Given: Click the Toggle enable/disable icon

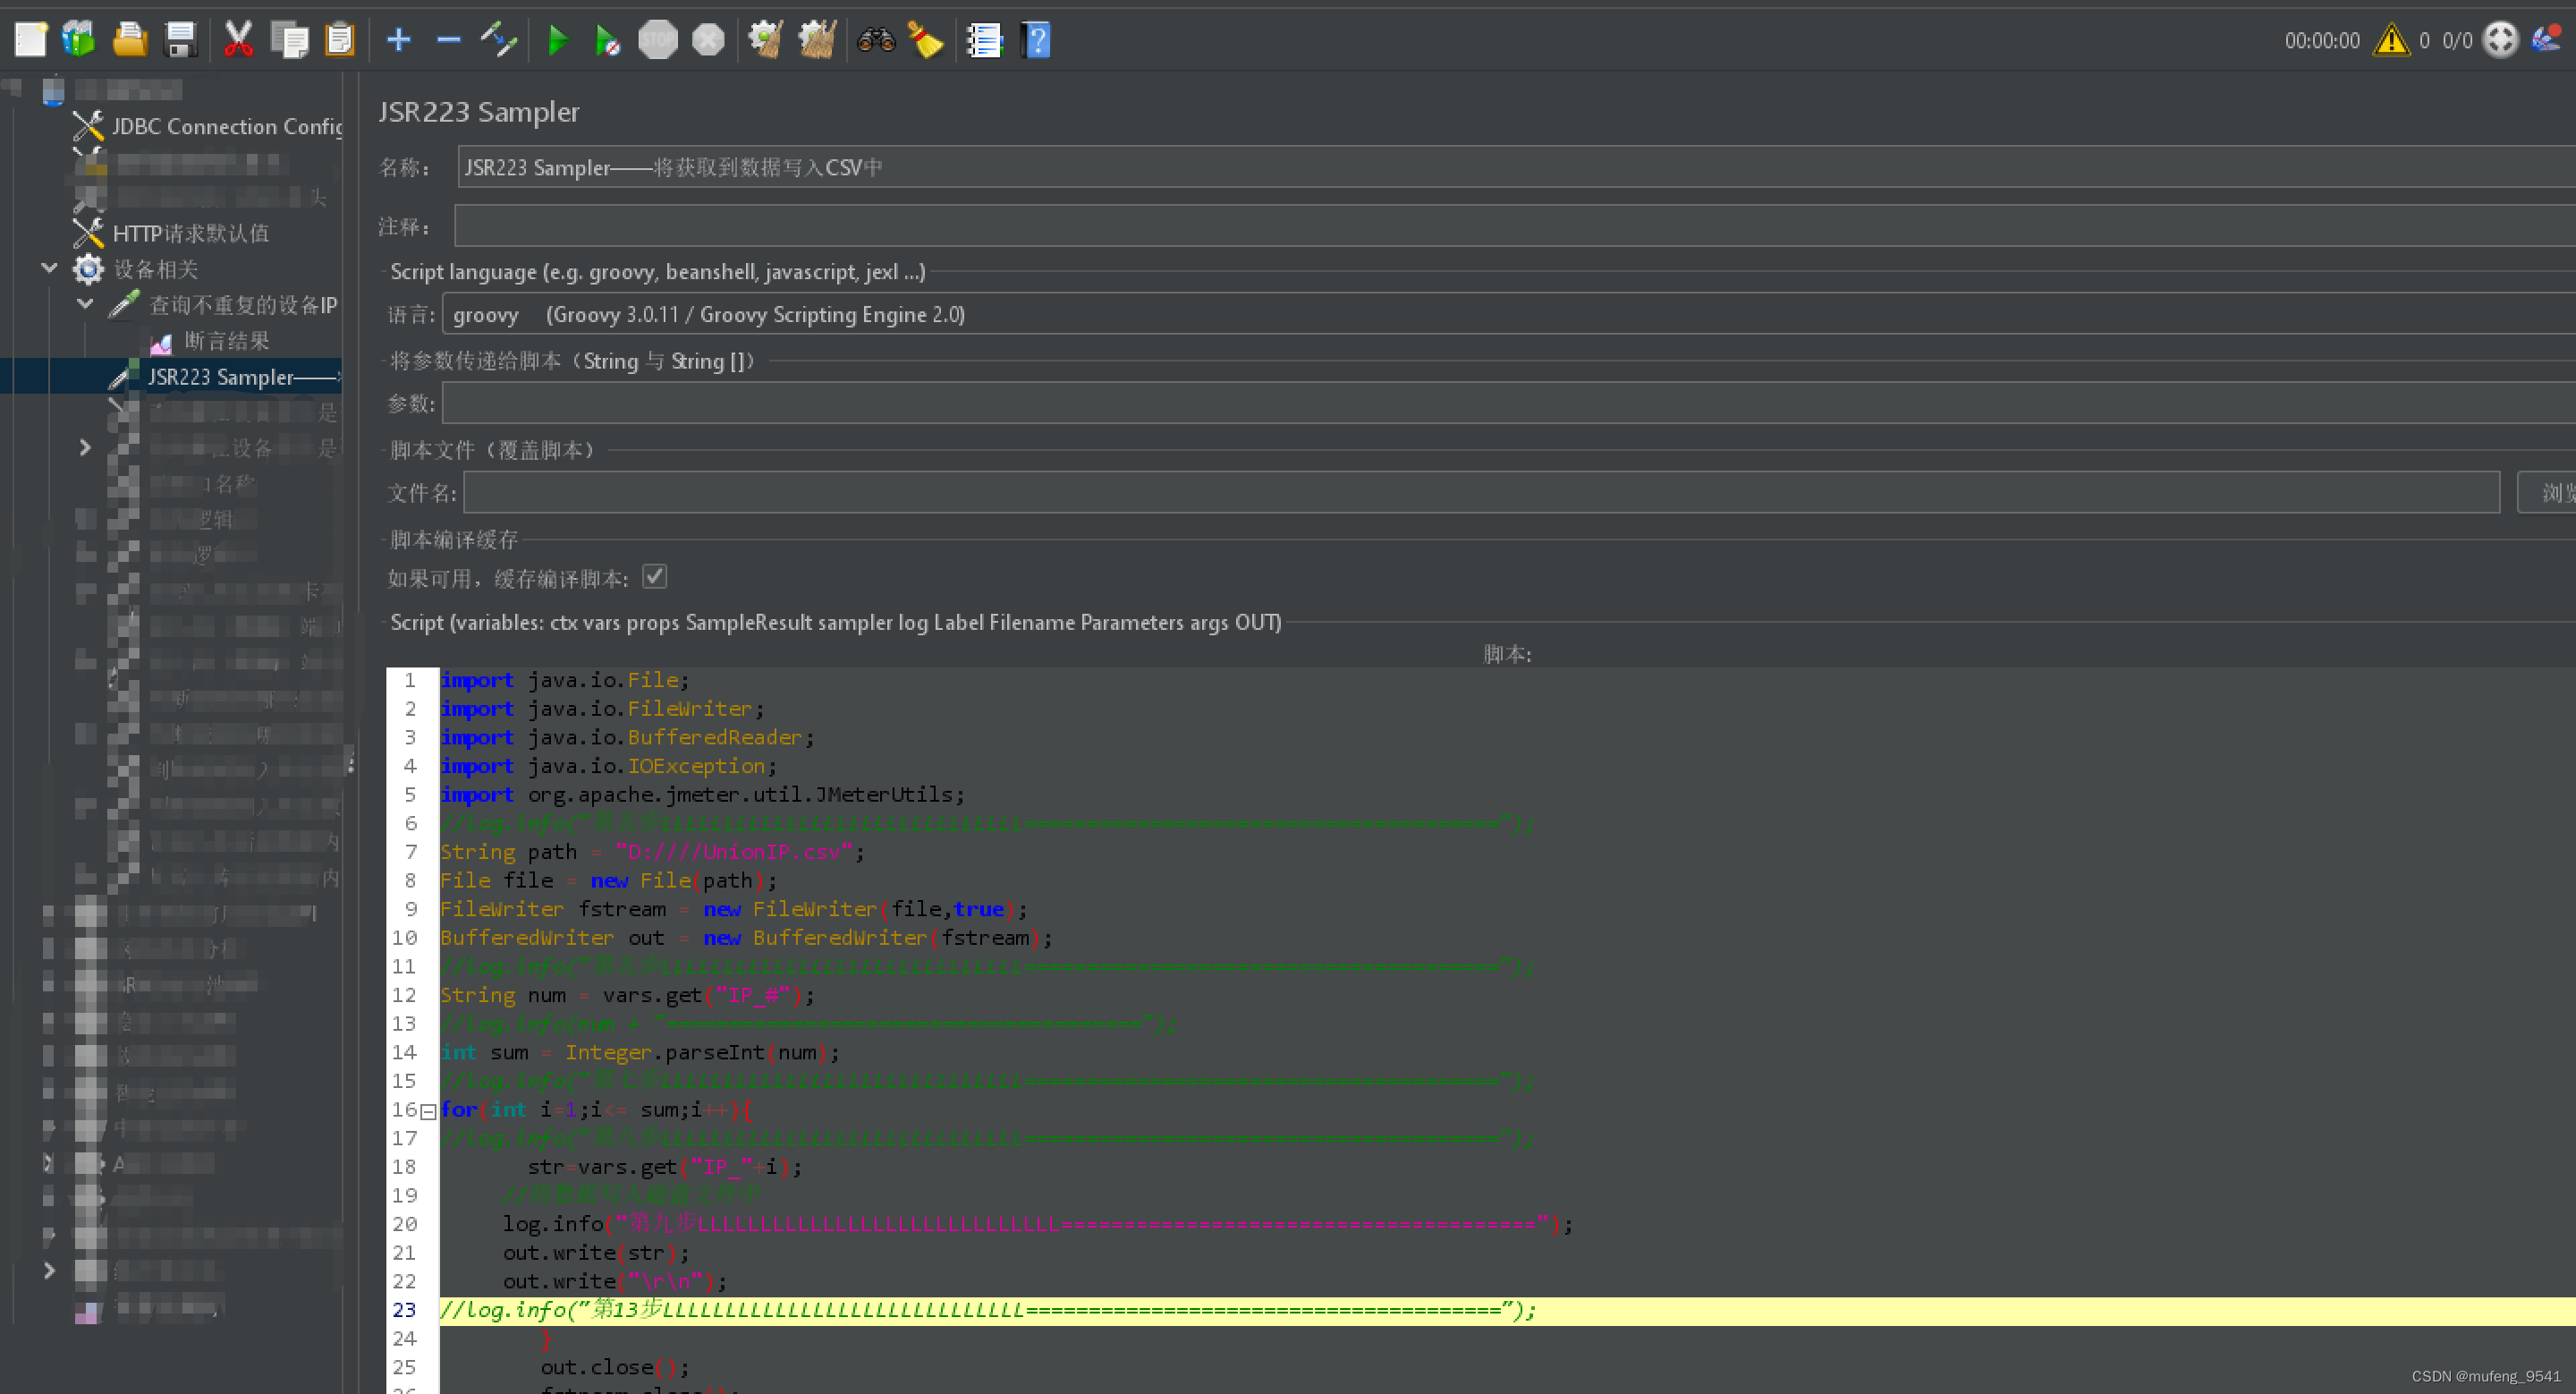Looking at the screenshot, I should 498,40.
